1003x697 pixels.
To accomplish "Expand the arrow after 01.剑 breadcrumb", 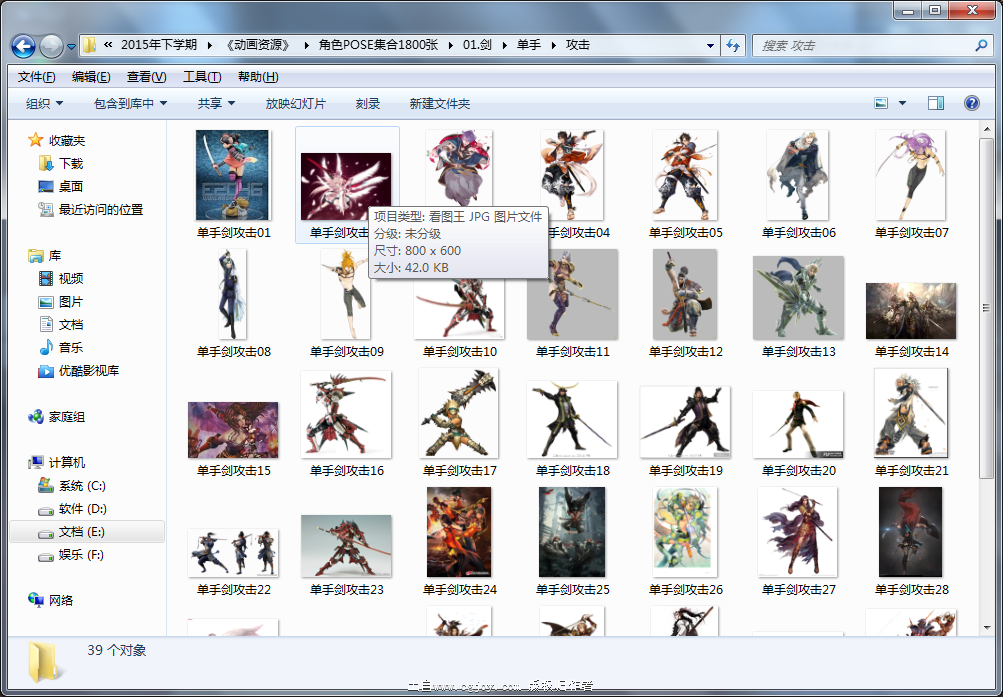I will [x=504, y=45].
